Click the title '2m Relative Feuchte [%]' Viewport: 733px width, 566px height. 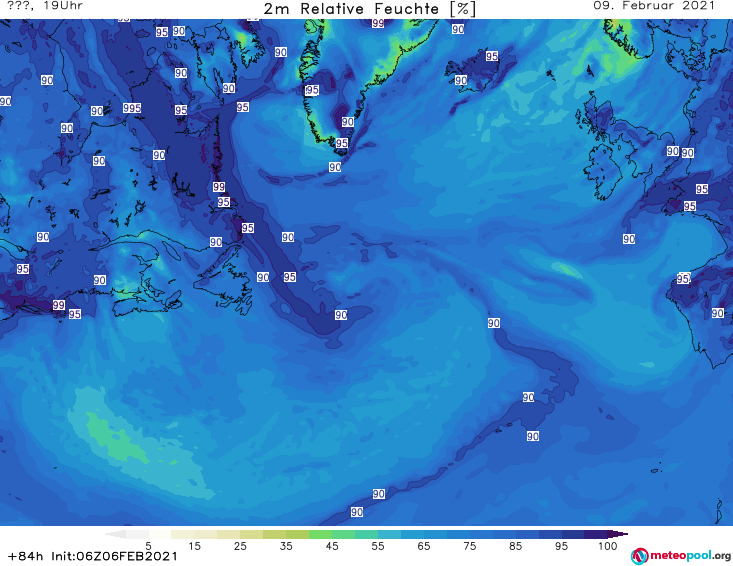369,9
